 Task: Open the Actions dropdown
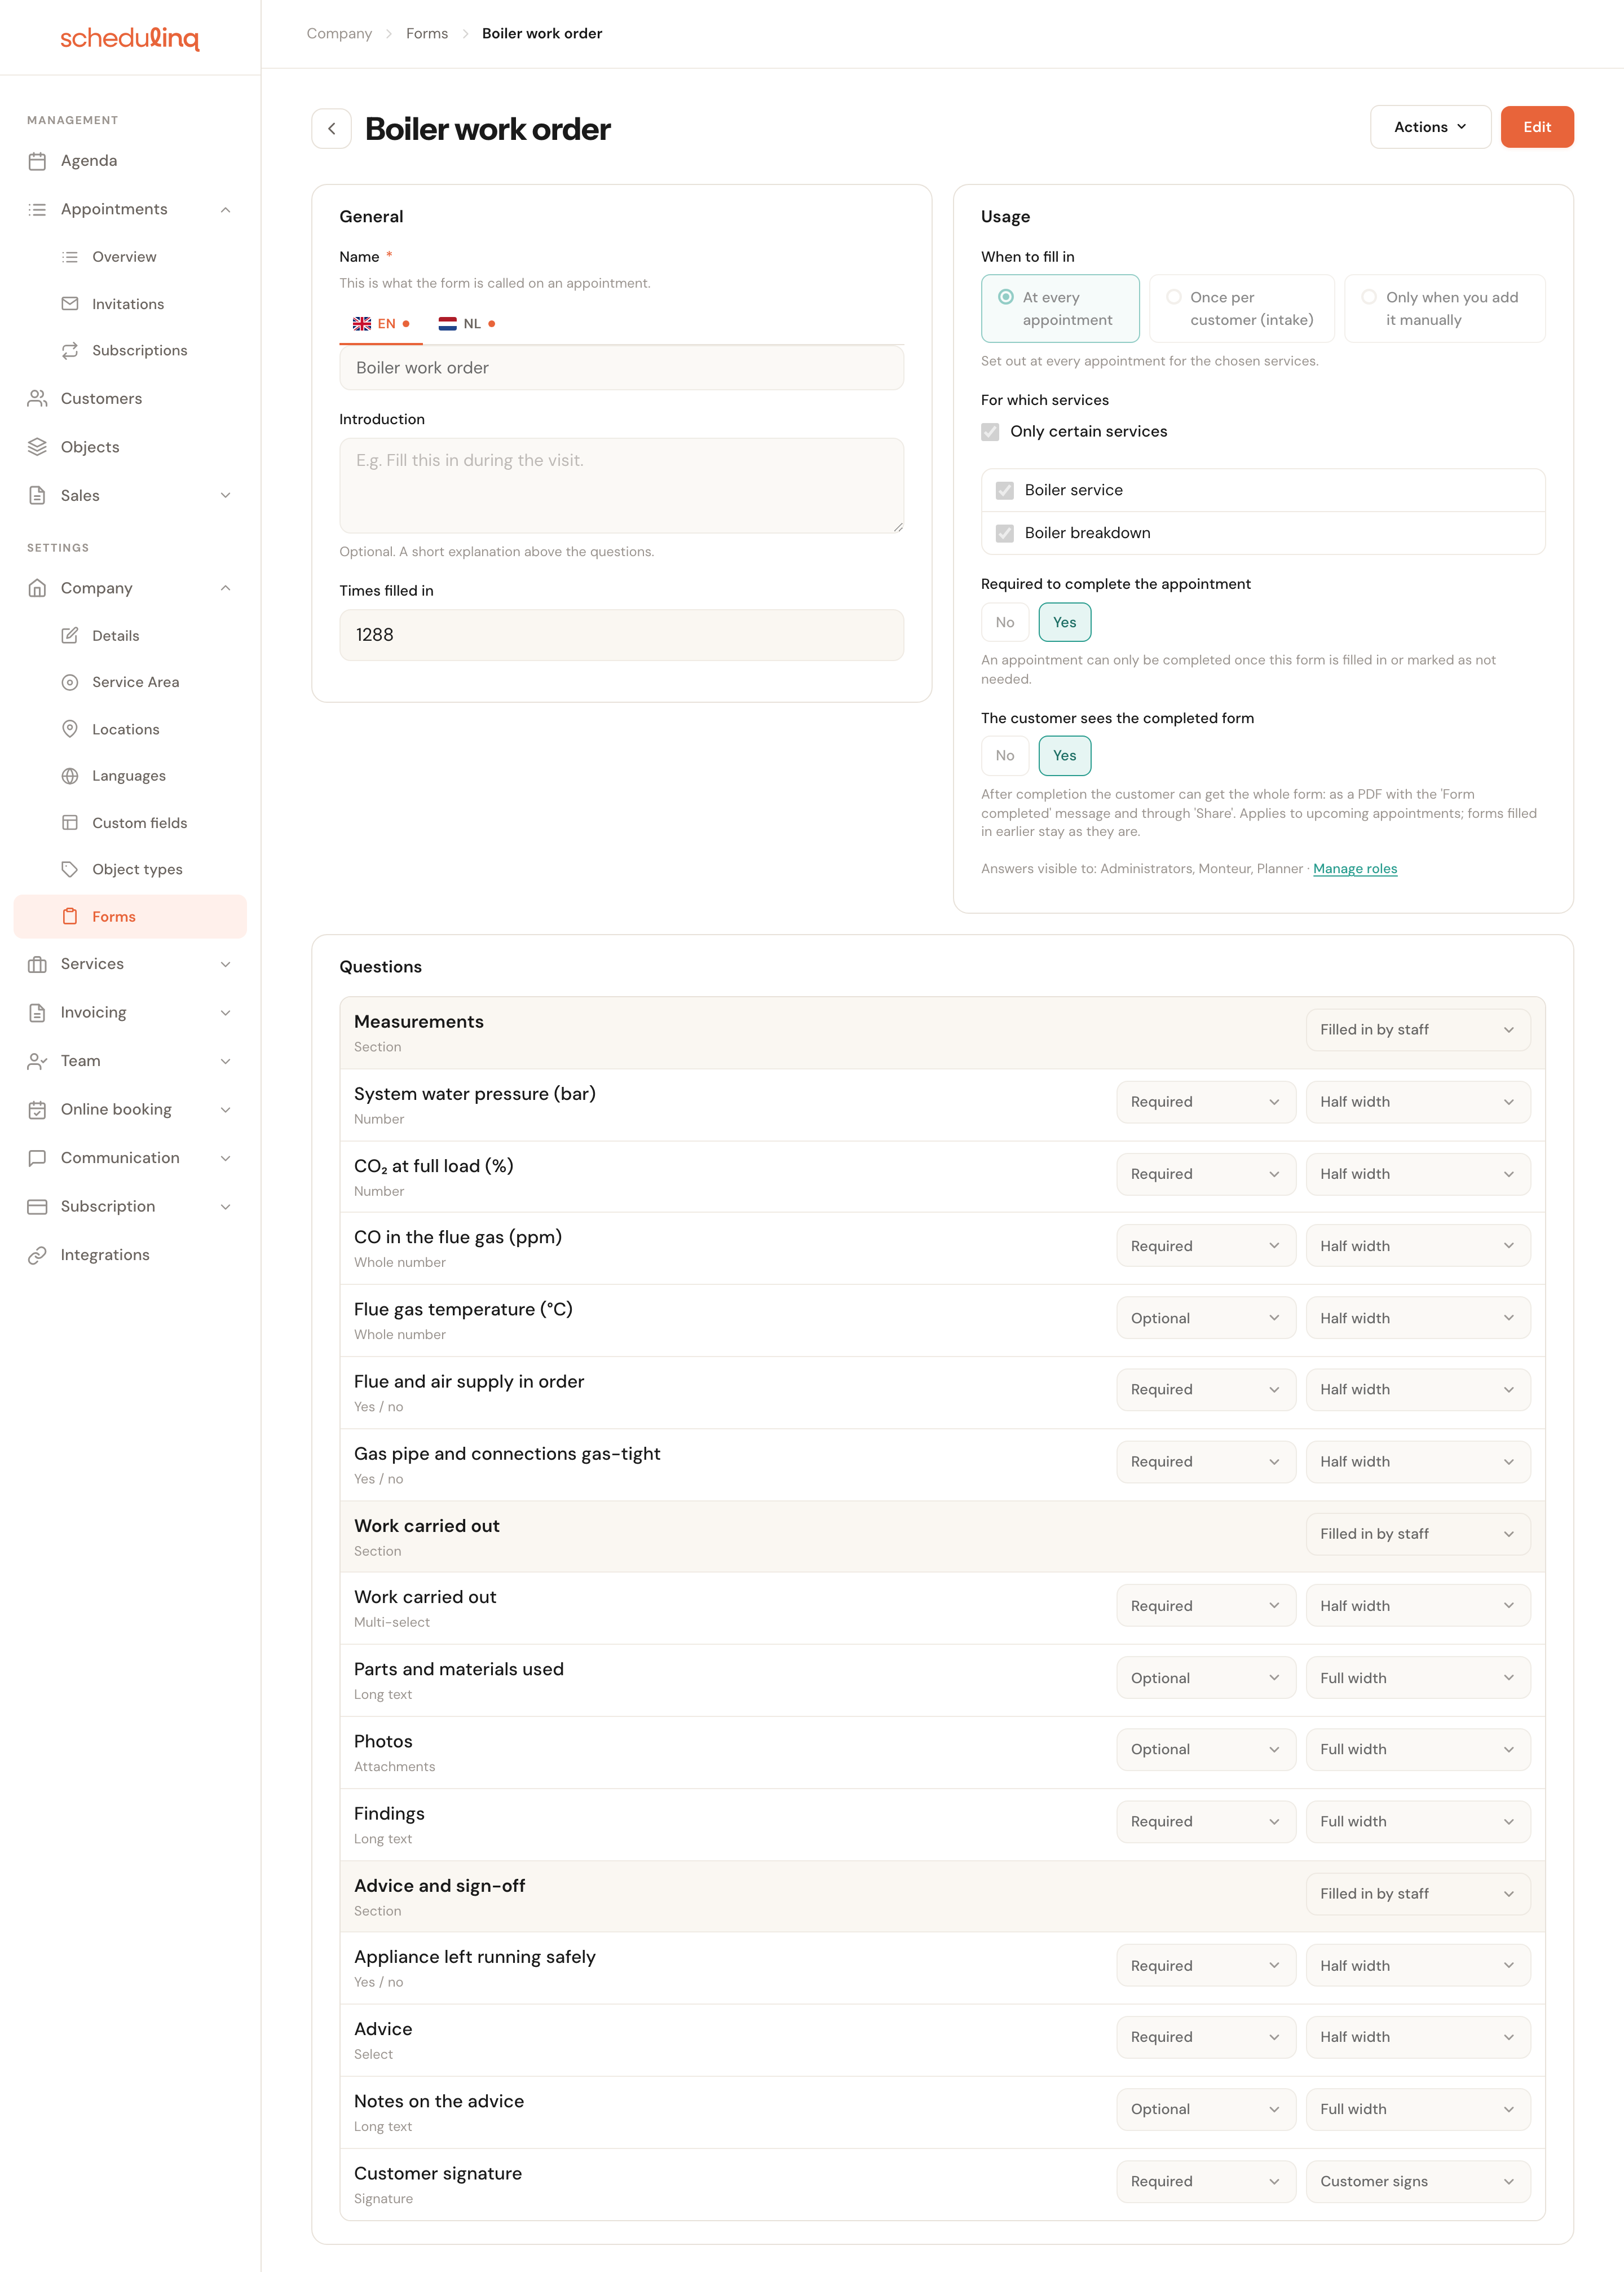[x=1430, y=127]
